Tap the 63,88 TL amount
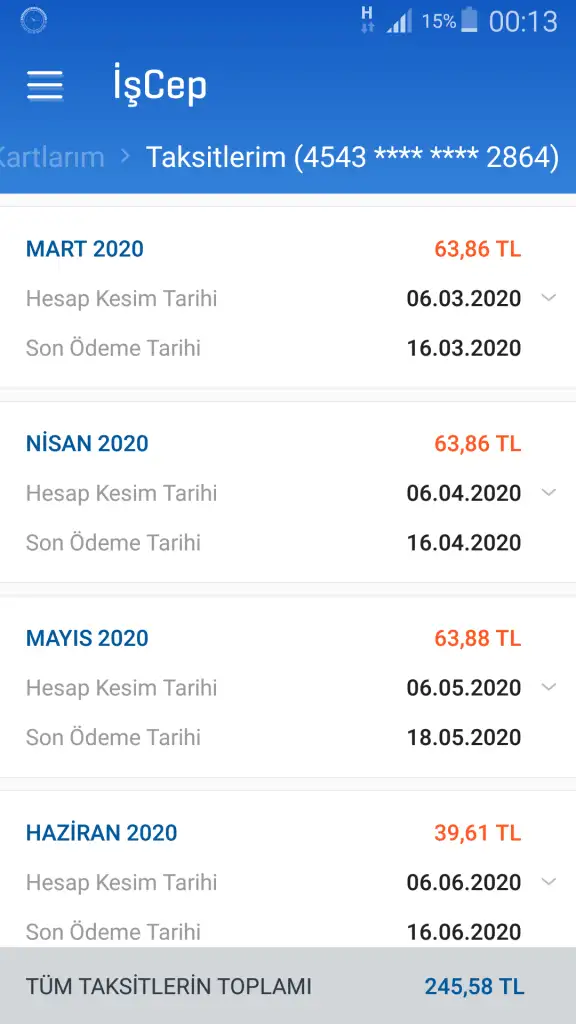Viewport: 576px width, 1024px height. point(478,638)
